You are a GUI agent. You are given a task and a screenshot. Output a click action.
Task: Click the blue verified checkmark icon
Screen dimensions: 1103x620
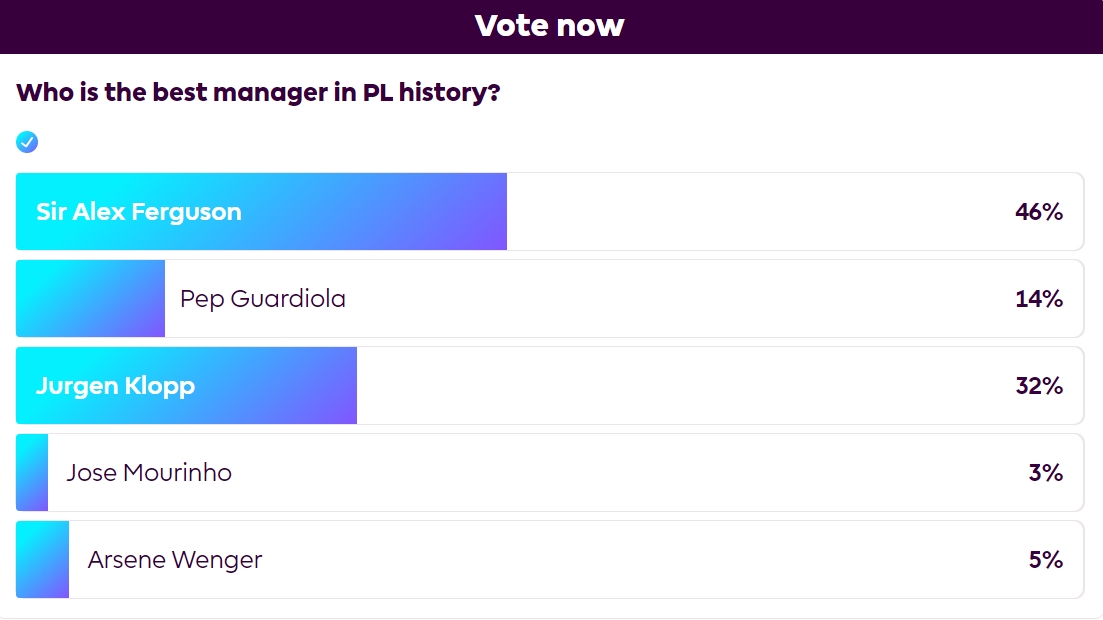[27, 142]
